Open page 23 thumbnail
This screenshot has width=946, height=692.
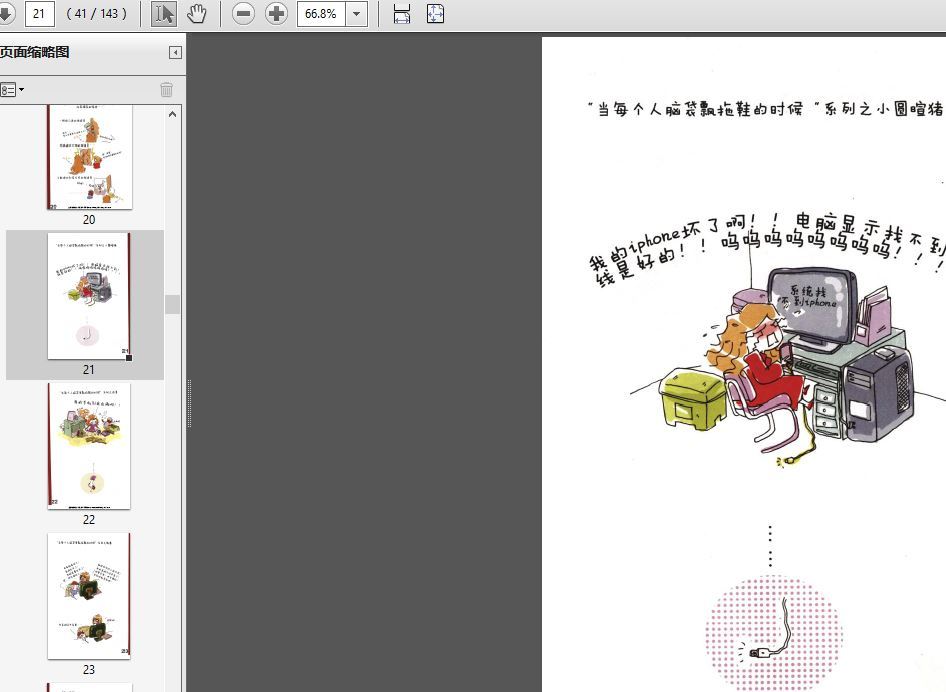point(89,595)
